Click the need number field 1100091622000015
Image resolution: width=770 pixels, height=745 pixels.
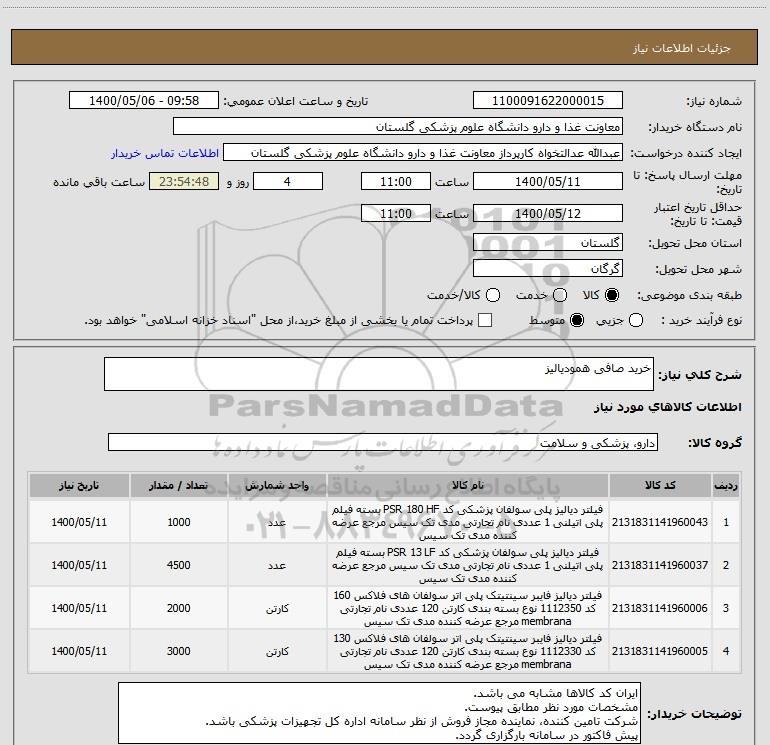click(x=548, y=101)
